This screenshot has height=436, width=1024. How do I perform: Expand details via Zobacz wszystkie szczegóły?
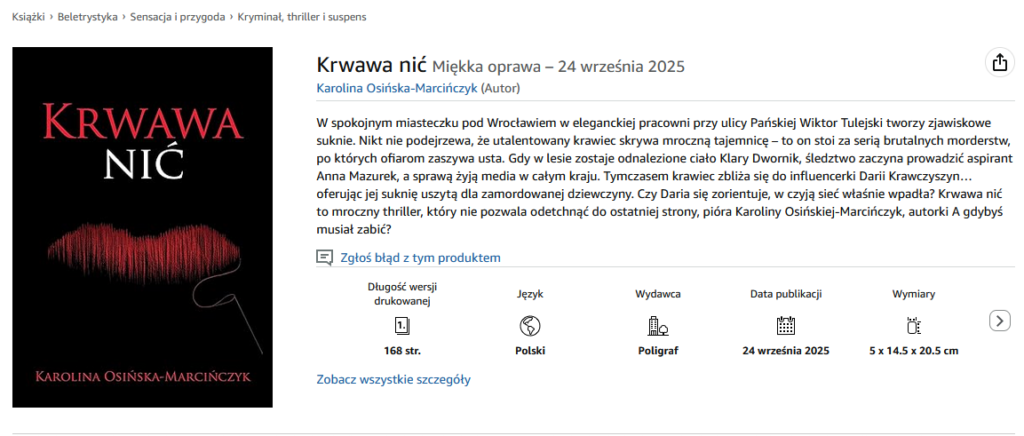[x=393, y=379]
